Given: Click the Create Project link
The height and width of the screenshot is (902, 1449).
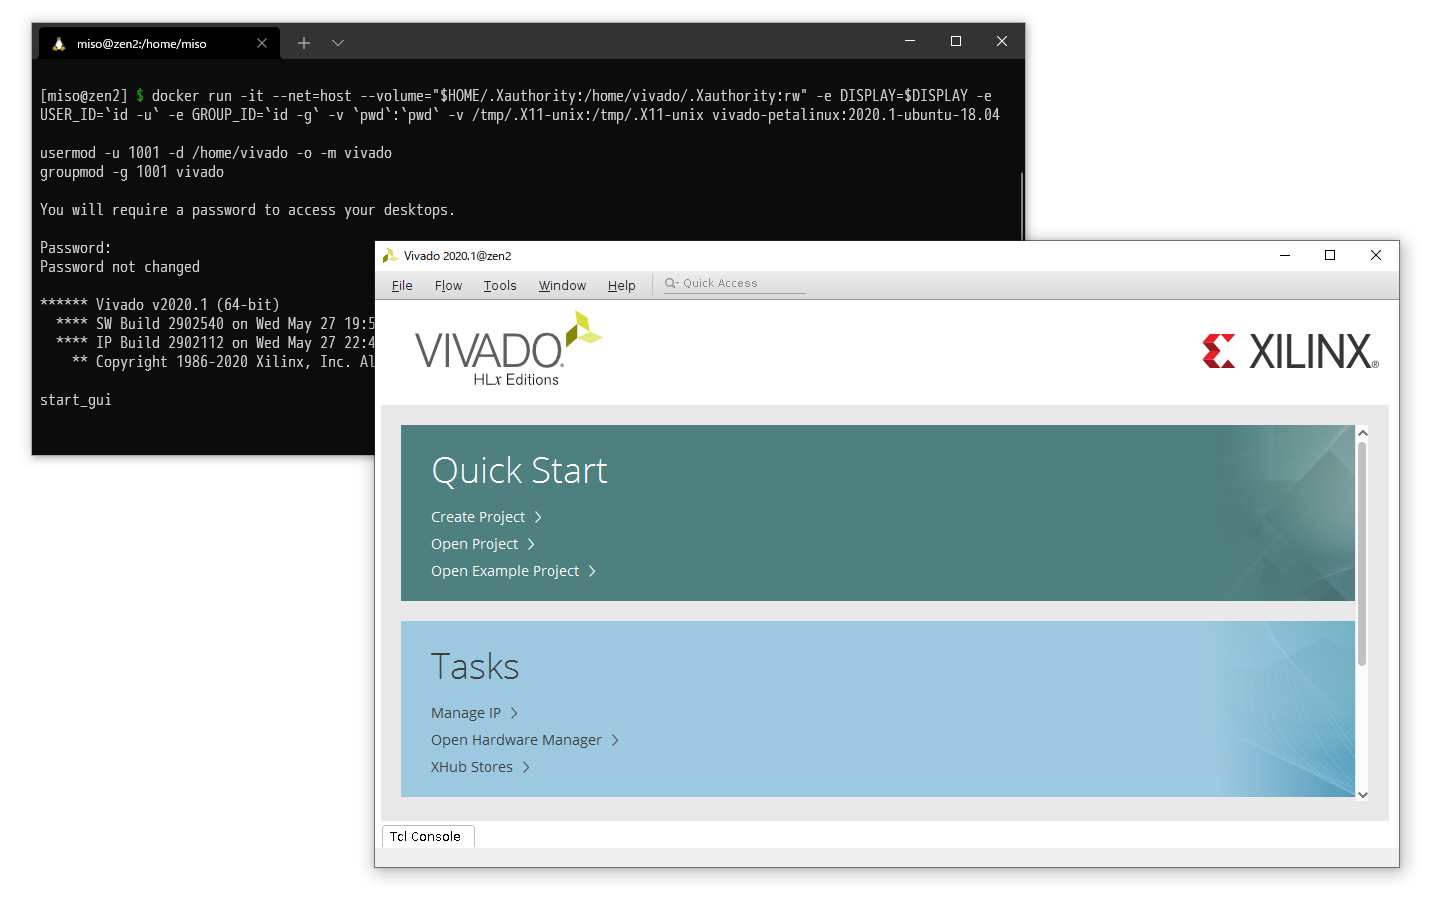Looking at the screenshot, I should (478, 517).
